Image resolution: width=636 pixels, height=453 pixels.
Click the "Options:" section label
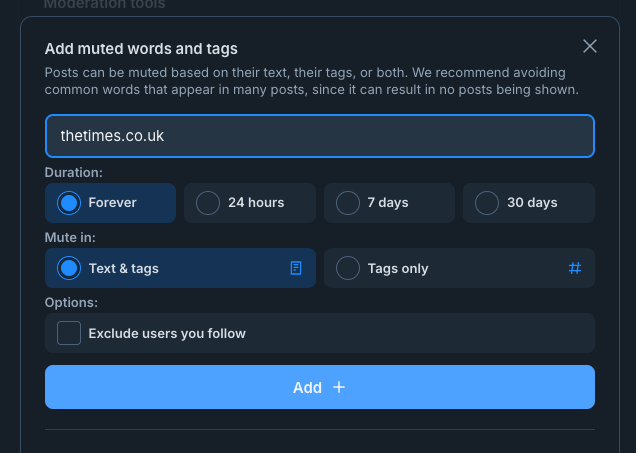(x=71, y=302)
